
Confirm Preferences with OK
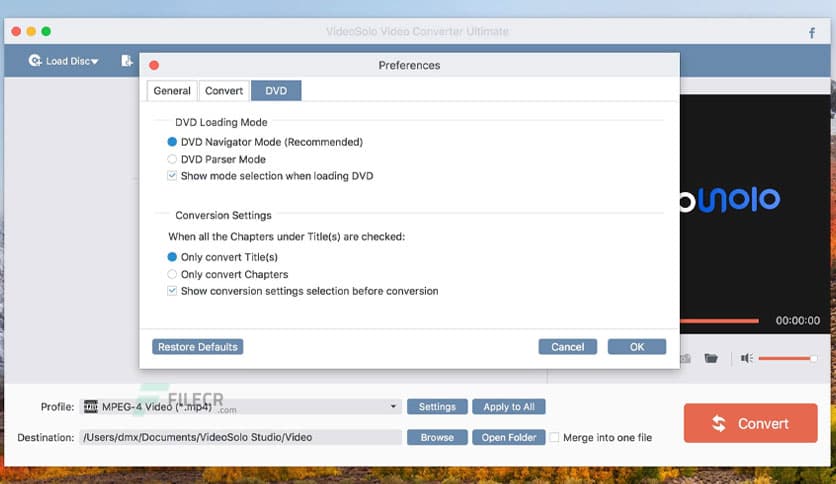(x=637, y=346)
